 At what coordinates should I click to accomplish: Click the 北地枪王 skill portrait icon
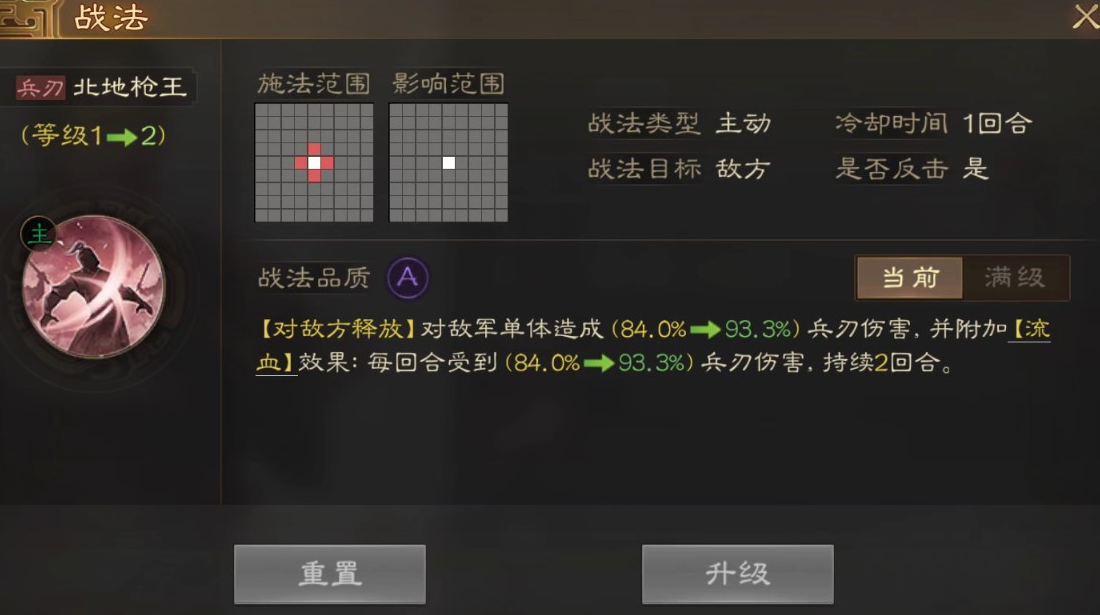pos(93,286)
